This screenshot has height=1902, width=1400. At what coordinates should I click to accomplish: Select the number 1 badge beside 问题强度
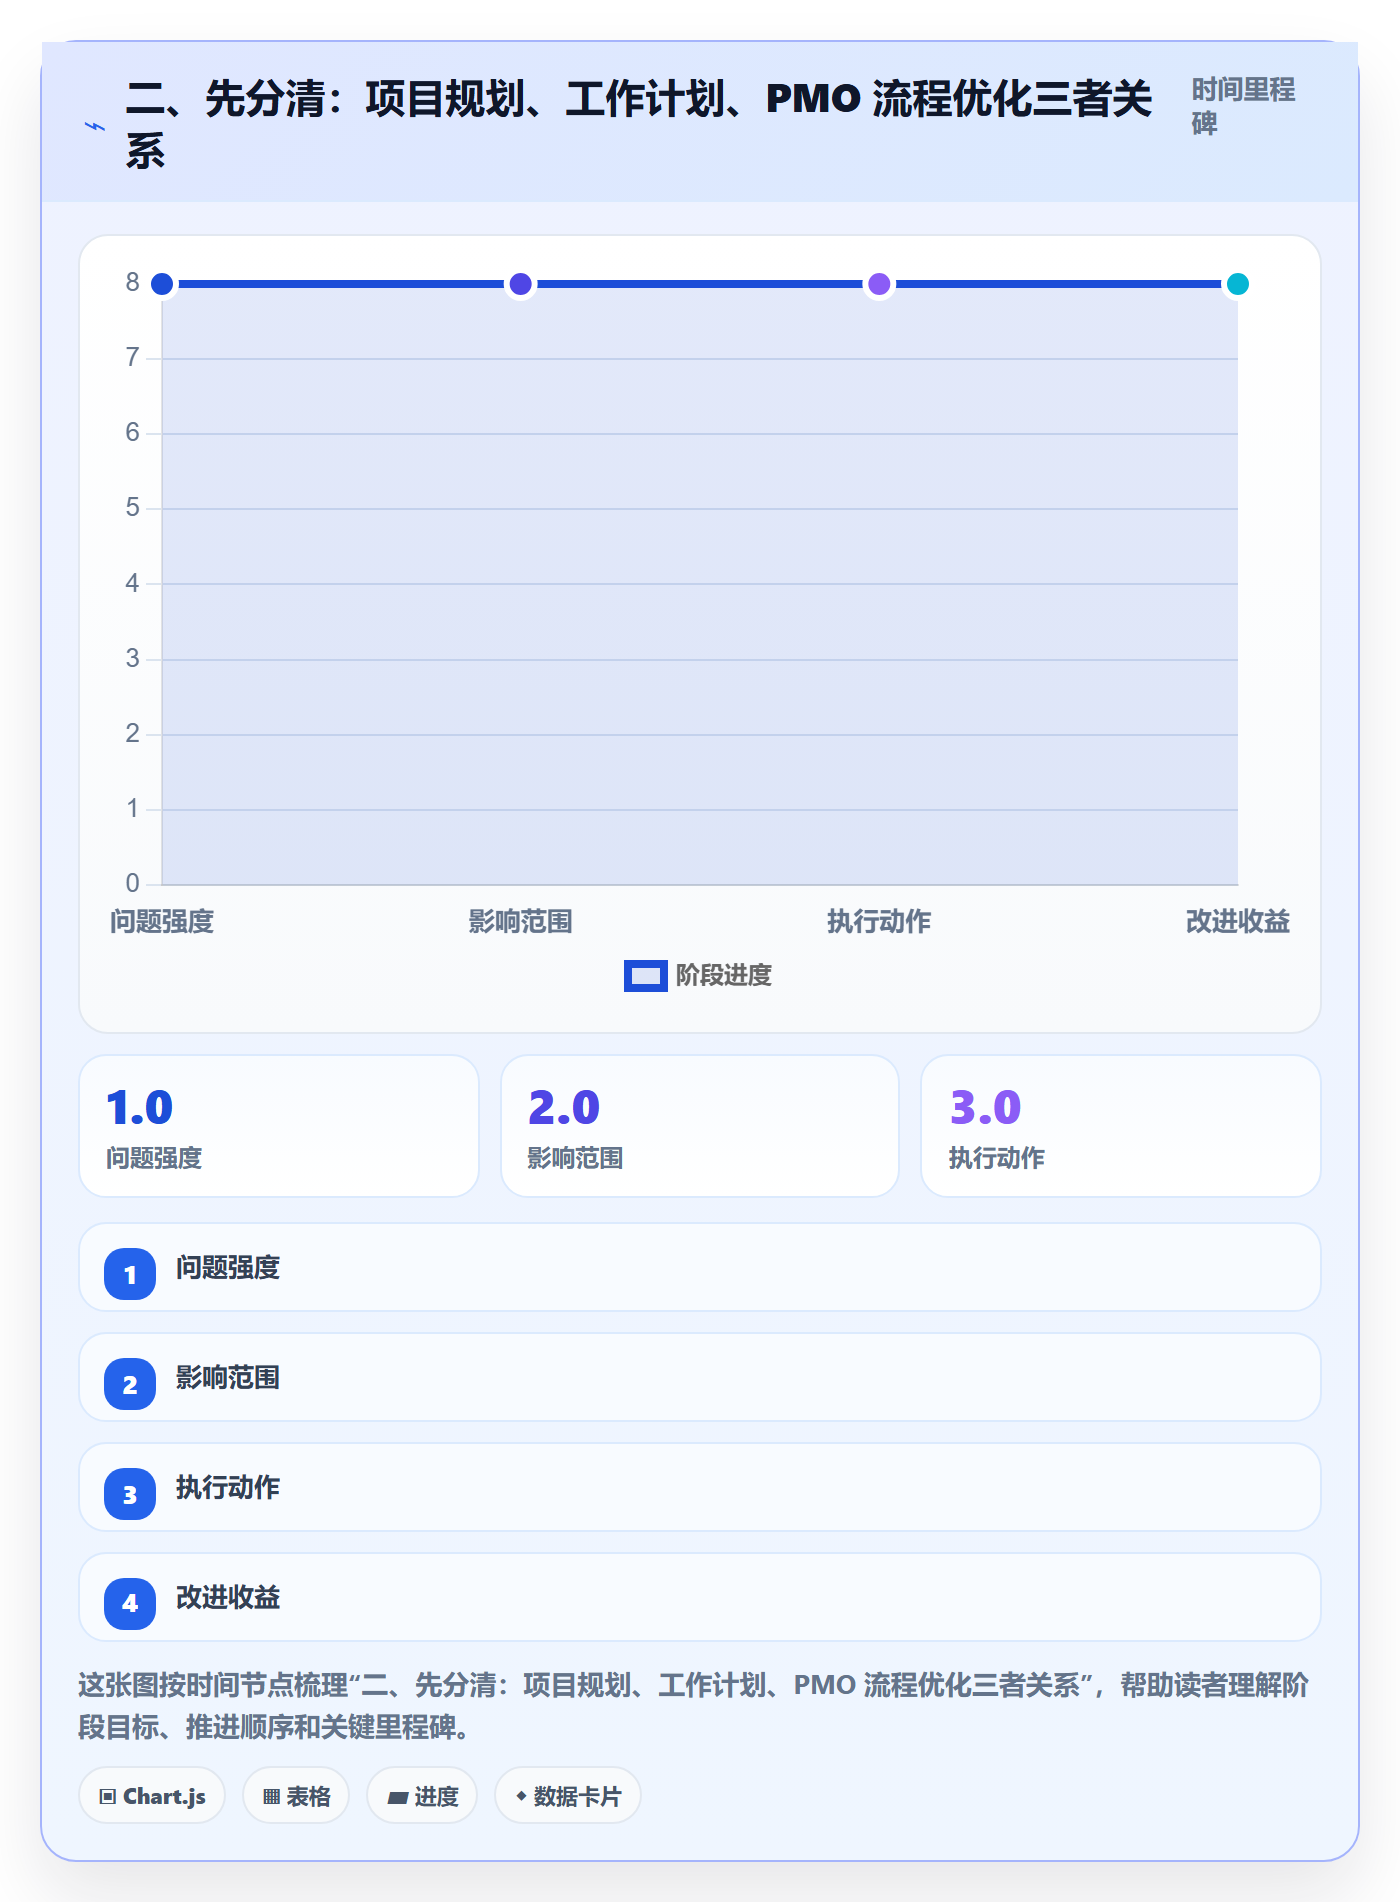(x=130, y=1274)
